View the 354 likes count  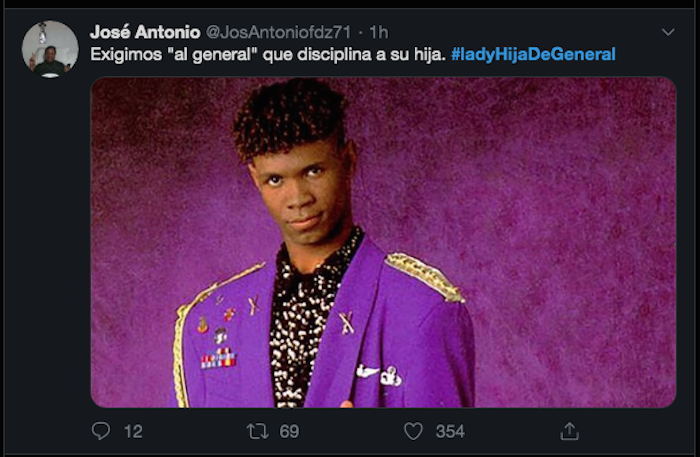pos(450,431)
